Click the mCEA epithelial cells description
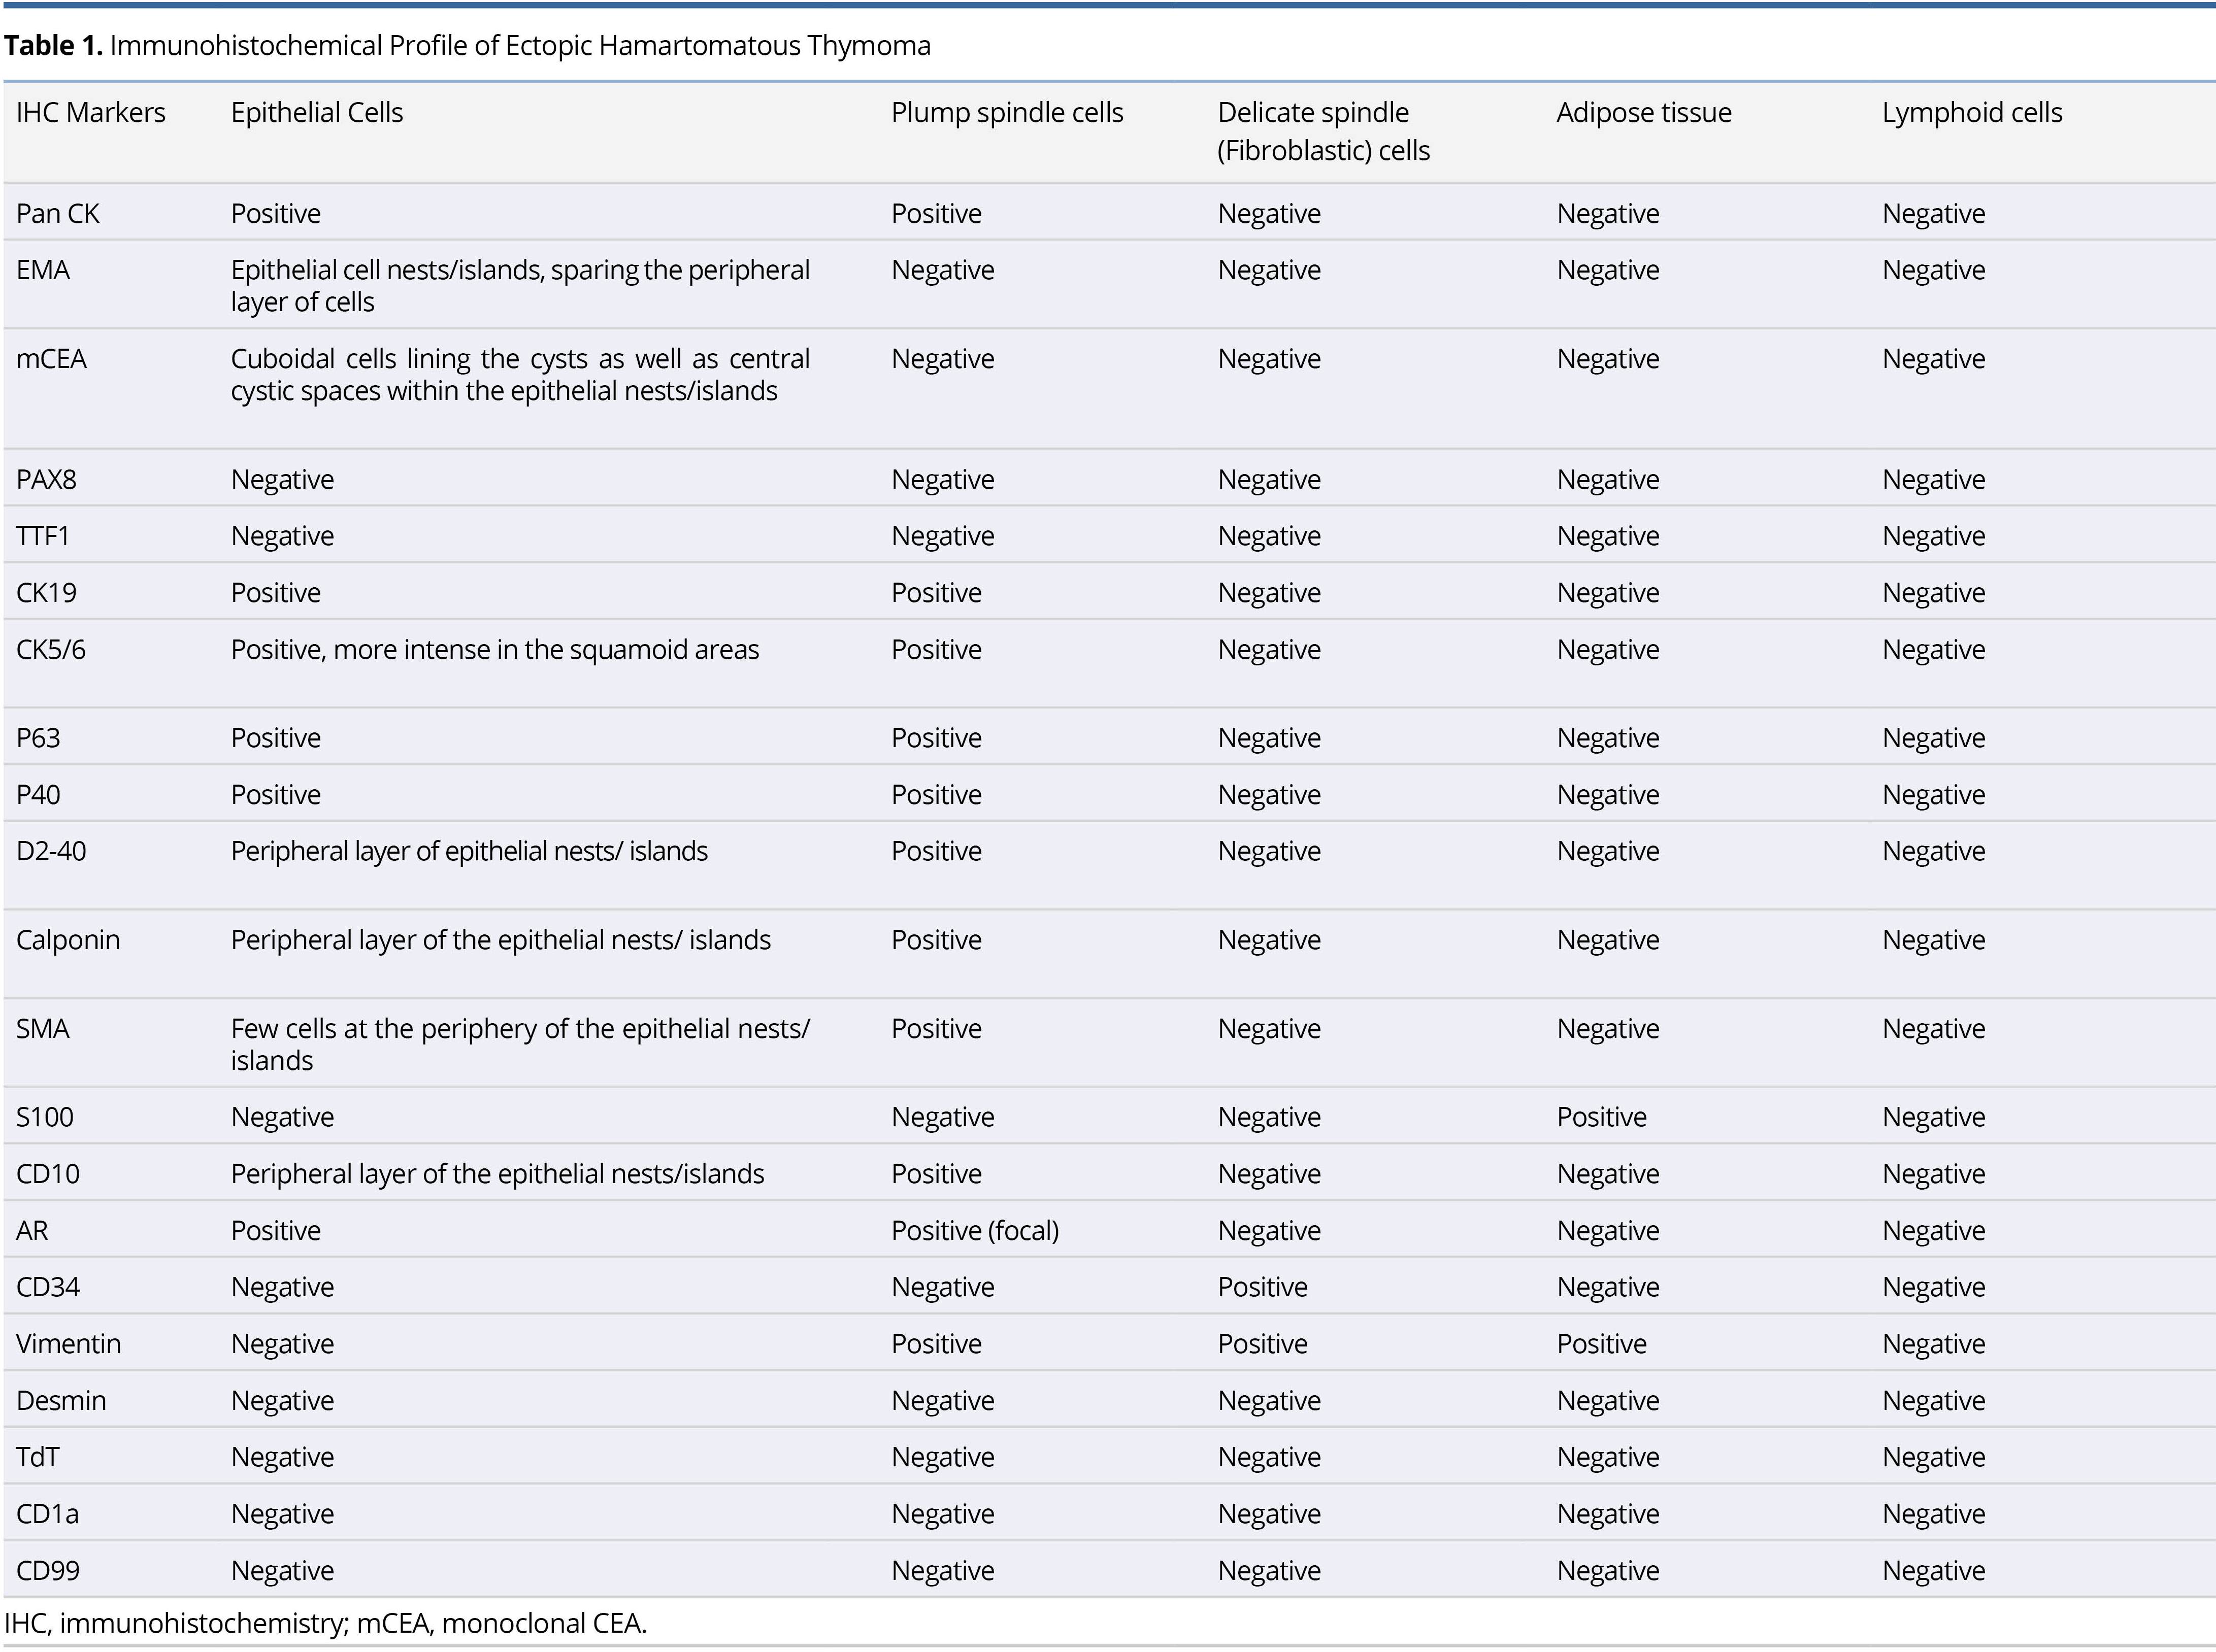 (x=520, y=375)
